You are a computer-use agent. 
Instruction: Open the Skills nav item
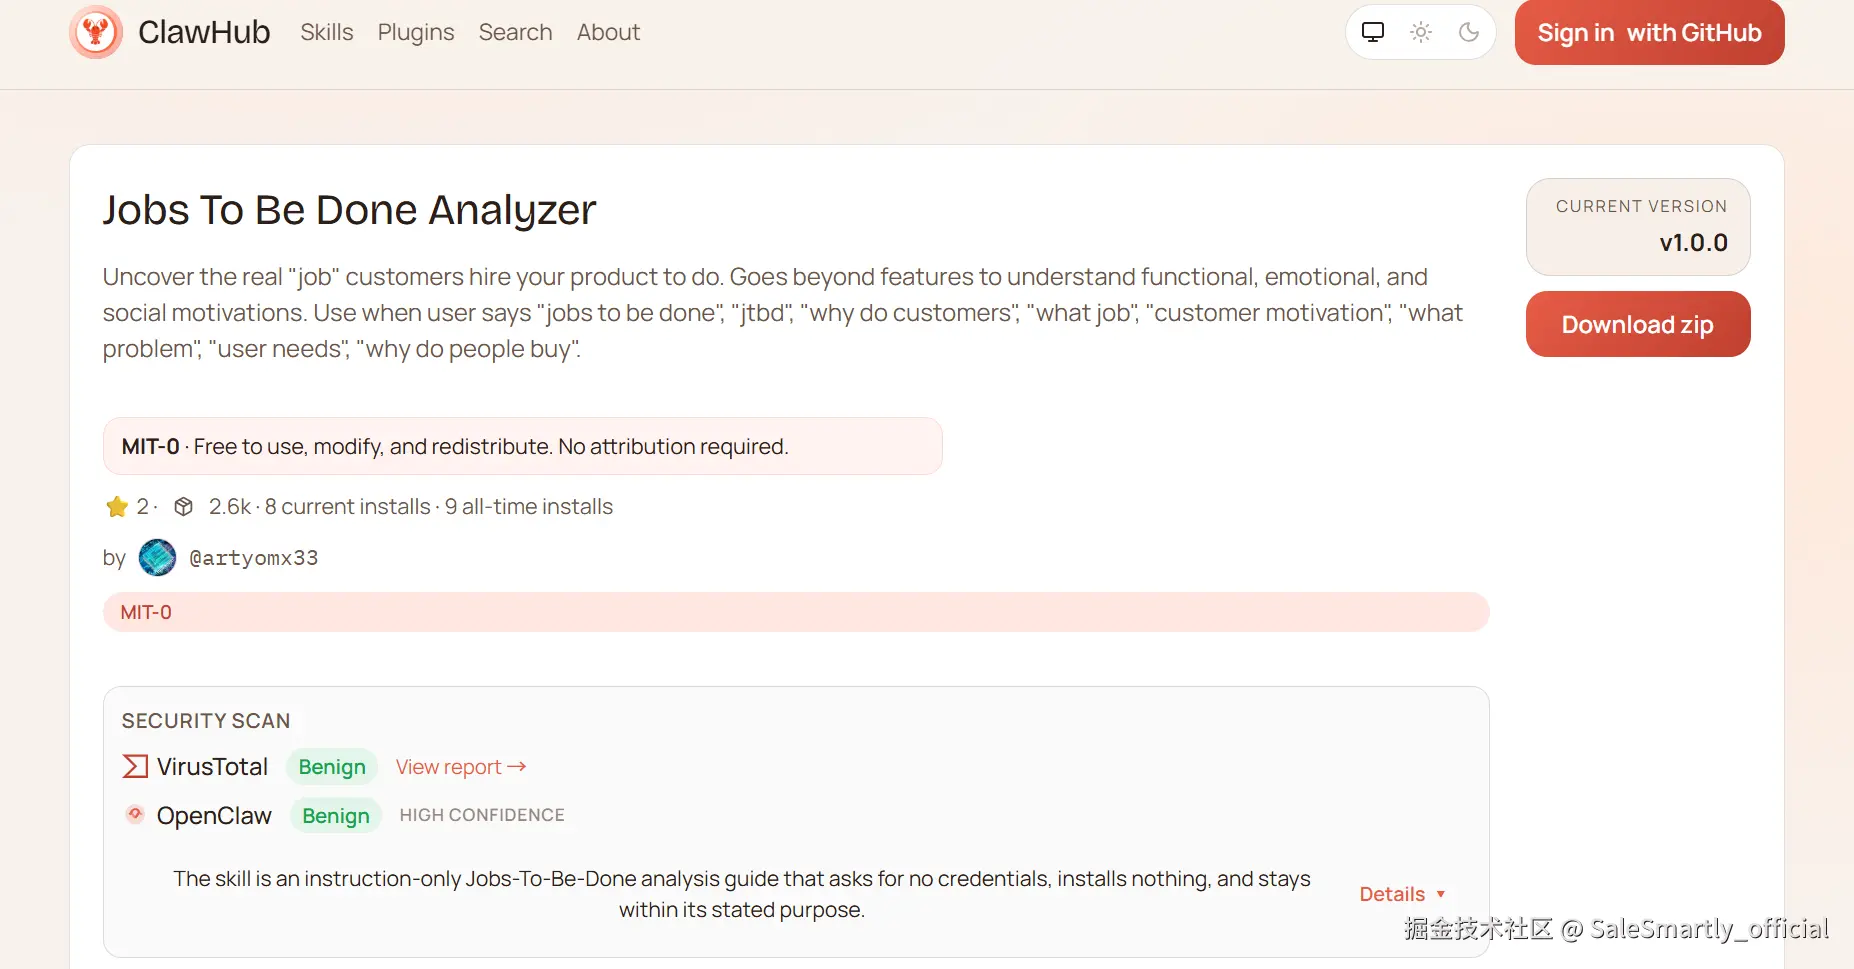(x=327, y=32)
